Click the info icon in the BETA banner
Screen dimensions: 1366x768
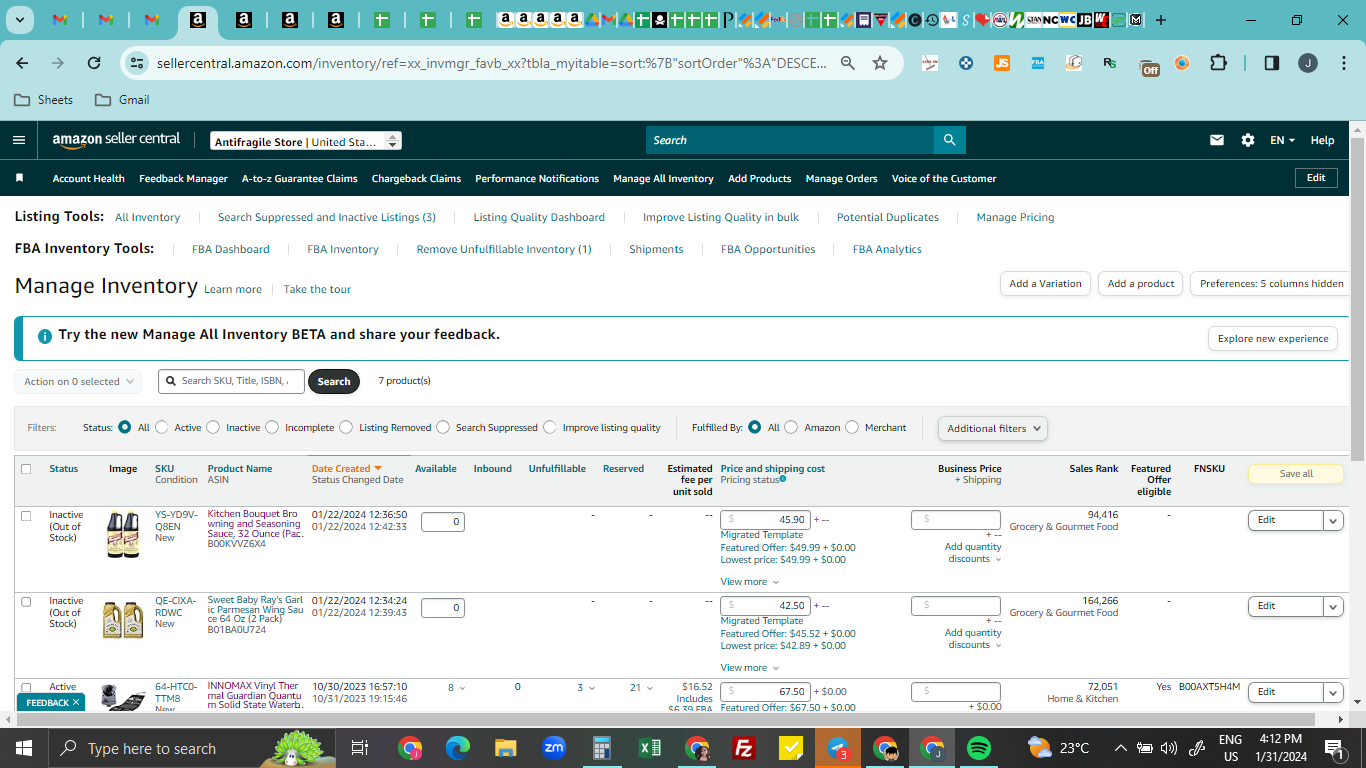44,336
